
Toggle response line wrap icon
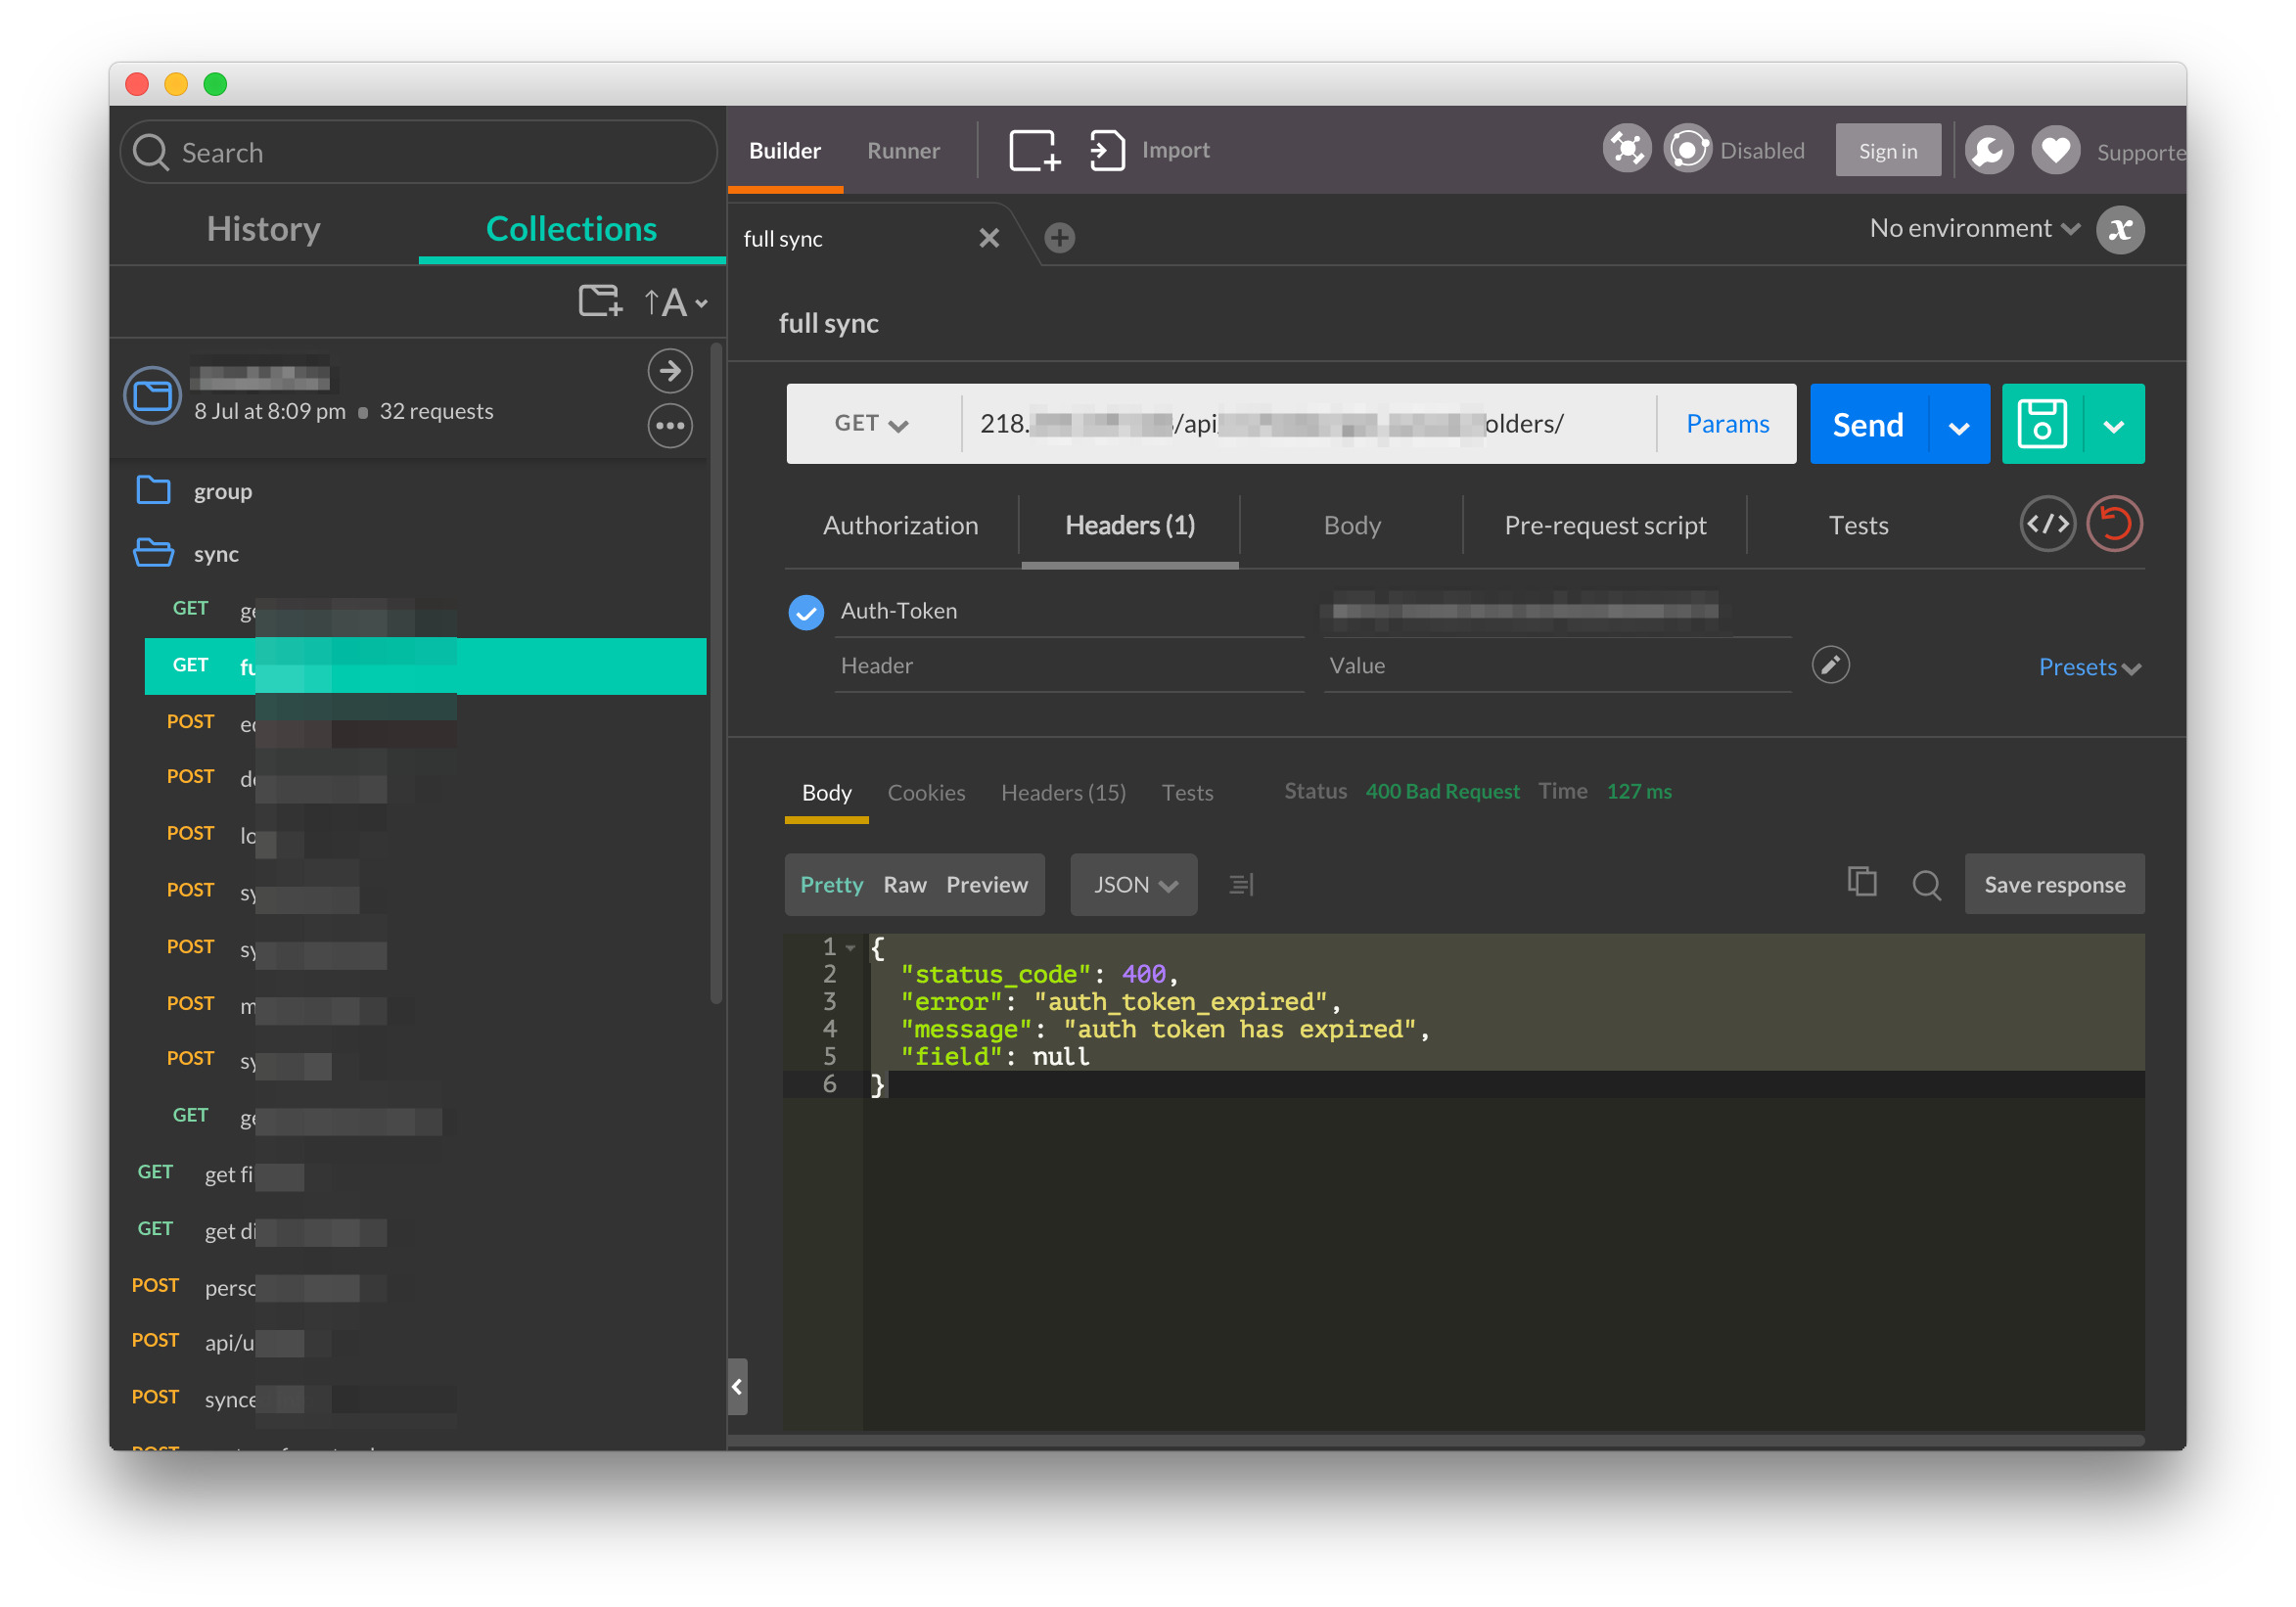pos(1241,885)
